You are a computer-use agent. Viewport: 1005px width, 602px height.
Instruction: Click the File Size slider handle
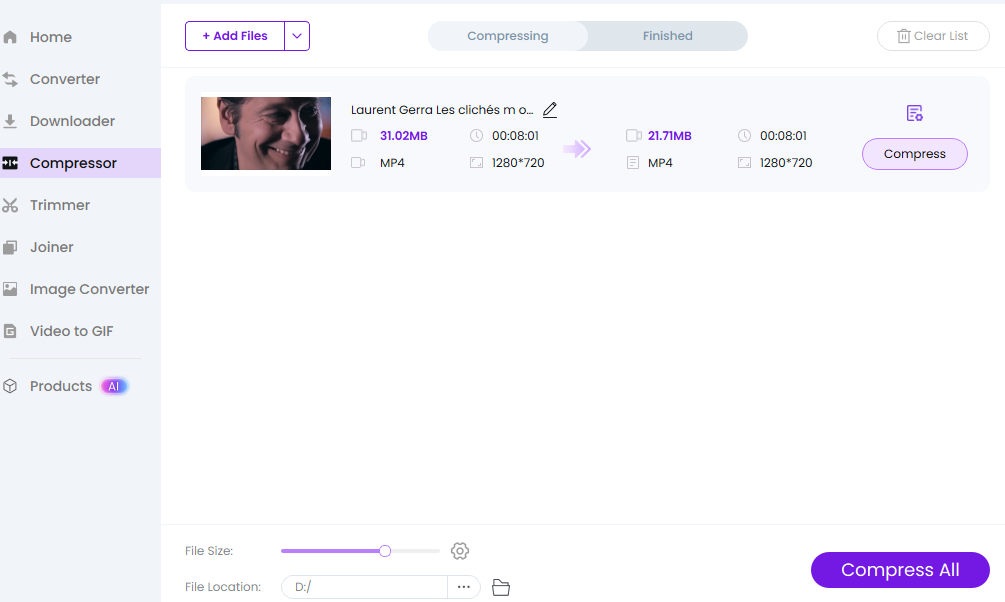click(x=385, y=551)
